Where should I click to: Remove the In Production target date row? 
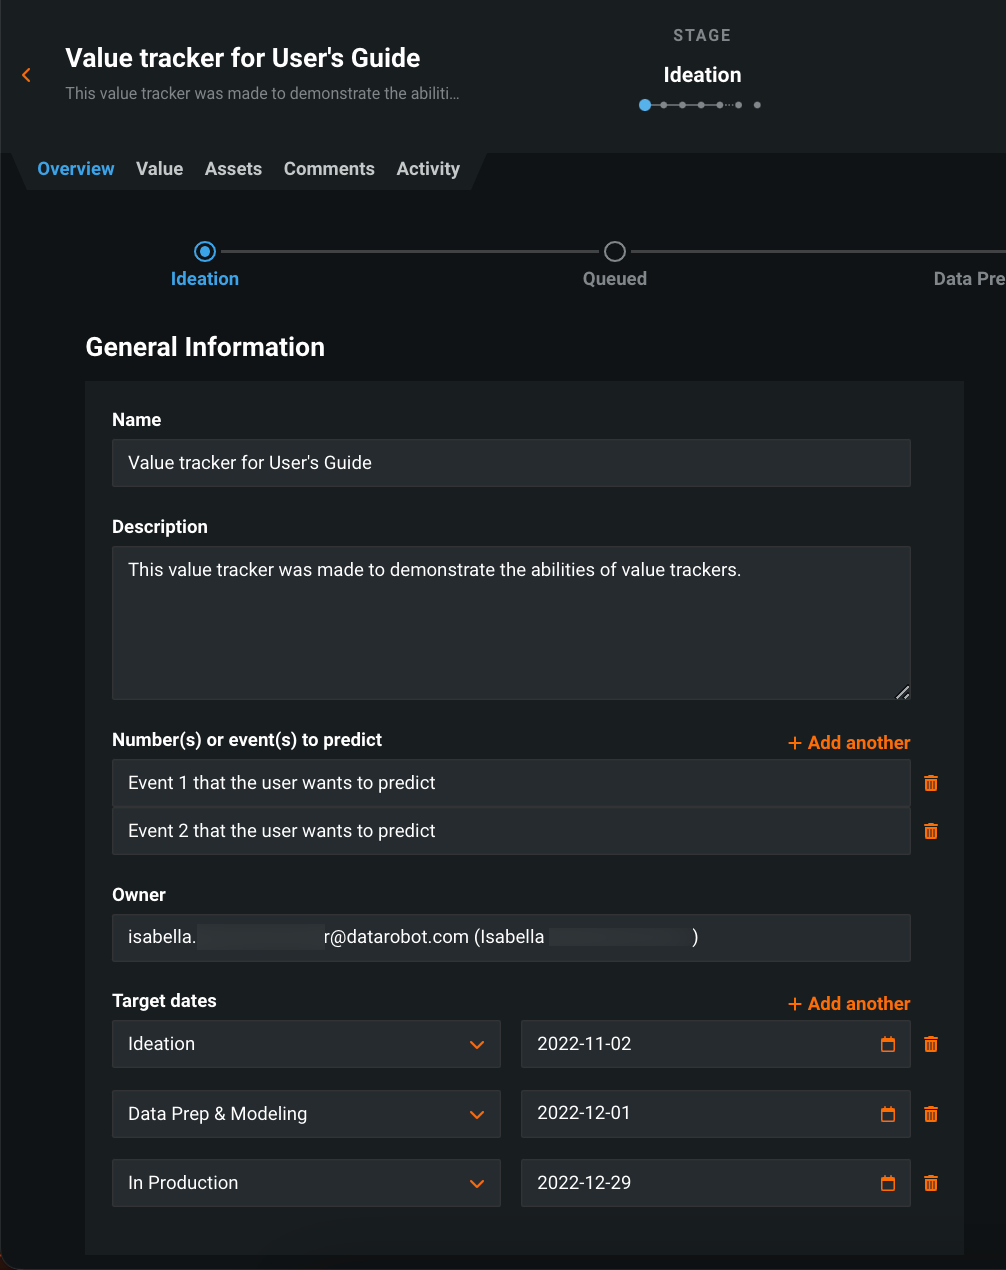(x=931, y=1183)
